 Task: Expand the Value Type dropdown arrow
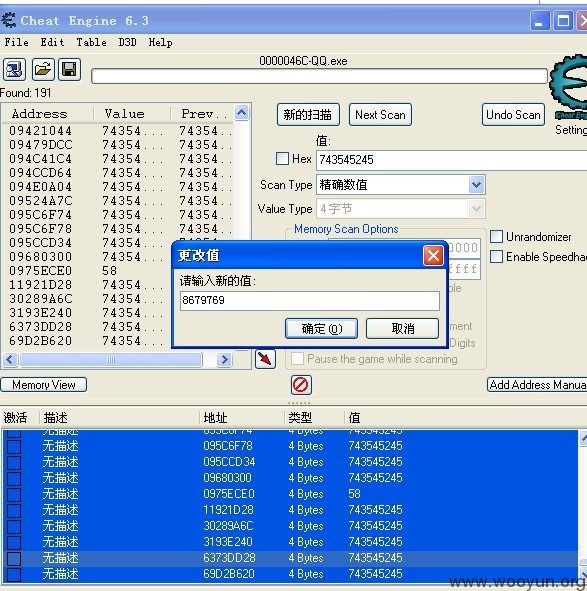pyautogui.click(x=477, y=208)
